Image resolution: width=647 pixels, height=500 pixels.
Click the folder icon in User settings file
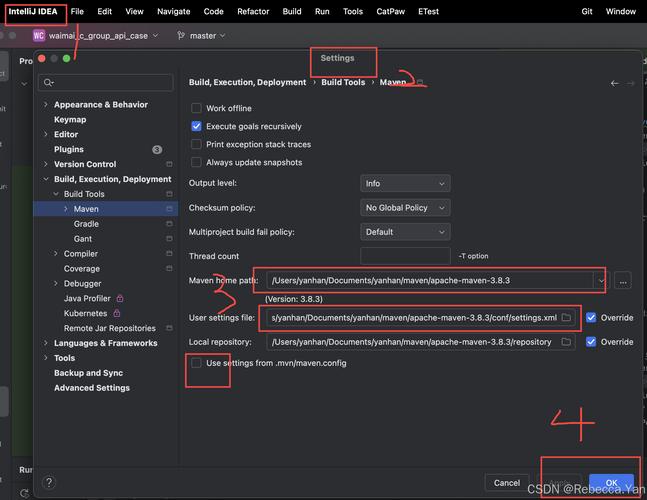point(566,317)
